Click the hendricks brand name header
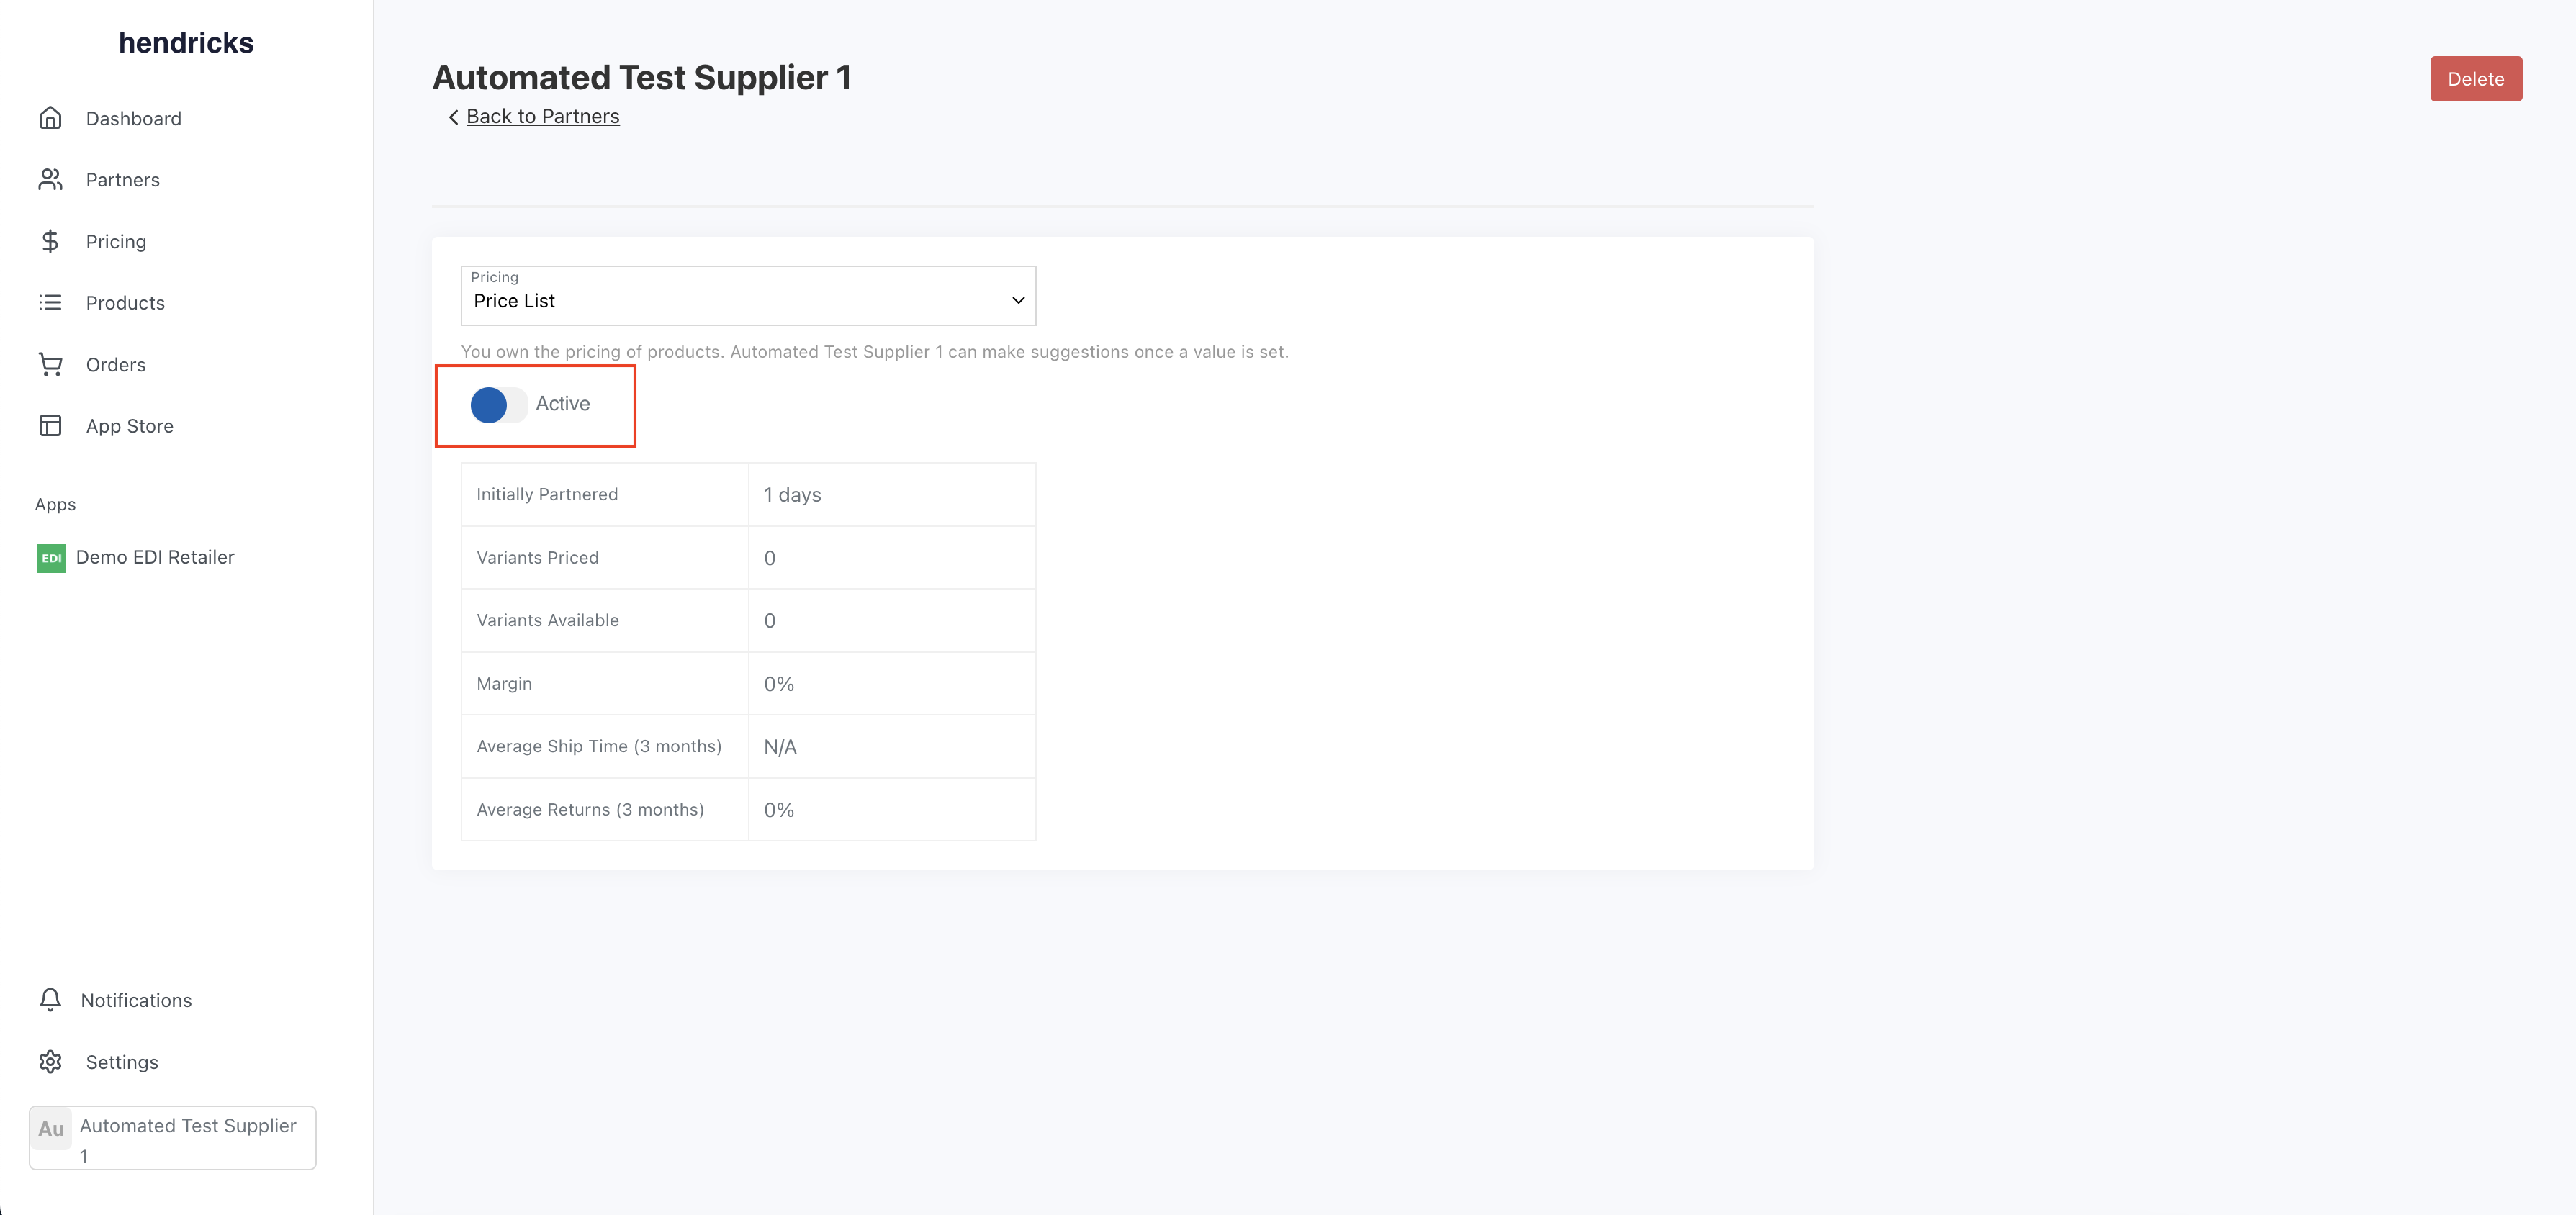The height and width of the screenshot is (1215, 2576). [186, 42]
